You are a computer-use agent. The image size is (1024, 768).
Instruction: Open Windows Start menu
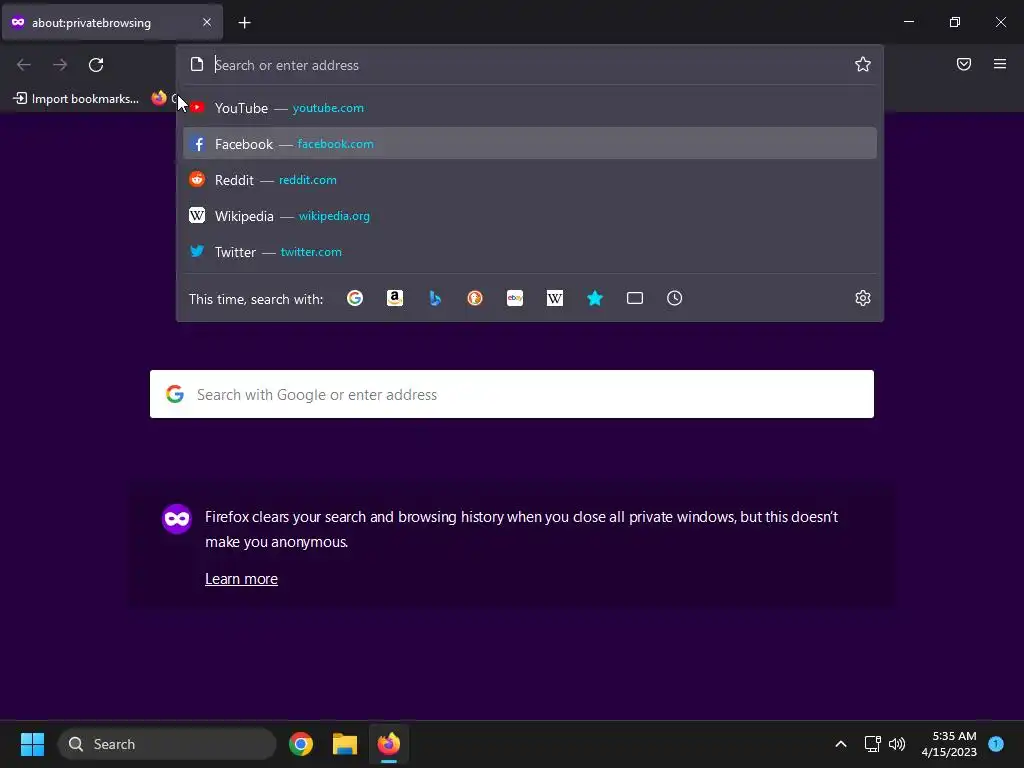click(32, 744)
